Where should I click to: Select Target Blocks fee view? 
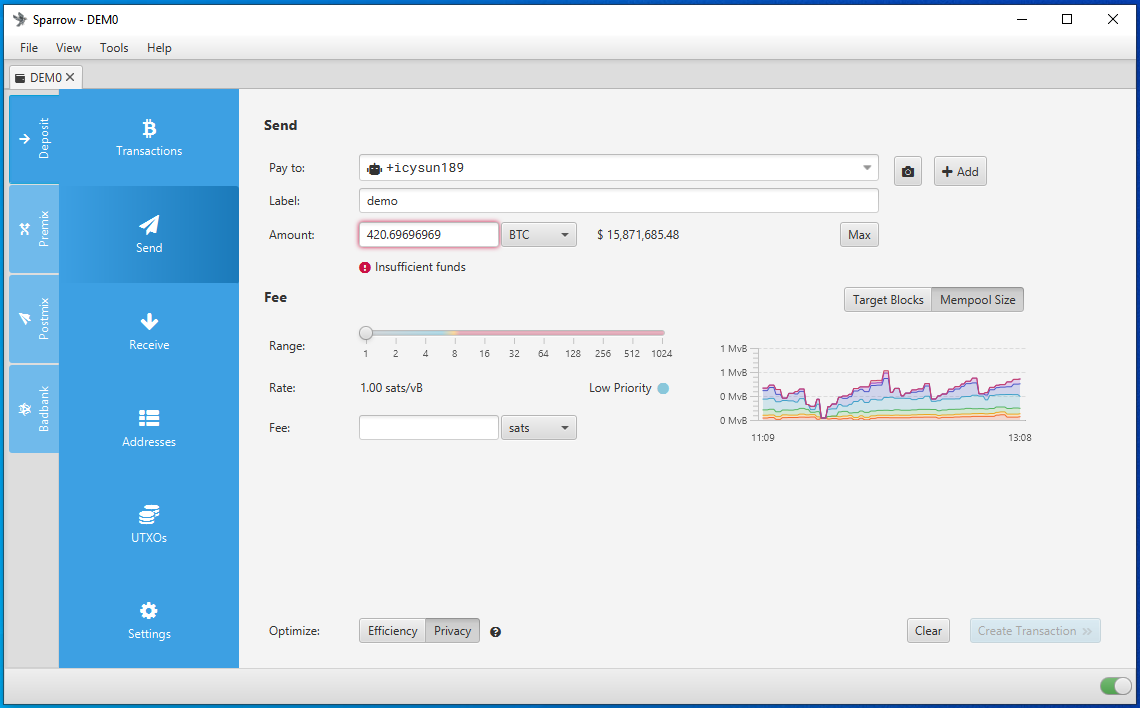(888, 300)
